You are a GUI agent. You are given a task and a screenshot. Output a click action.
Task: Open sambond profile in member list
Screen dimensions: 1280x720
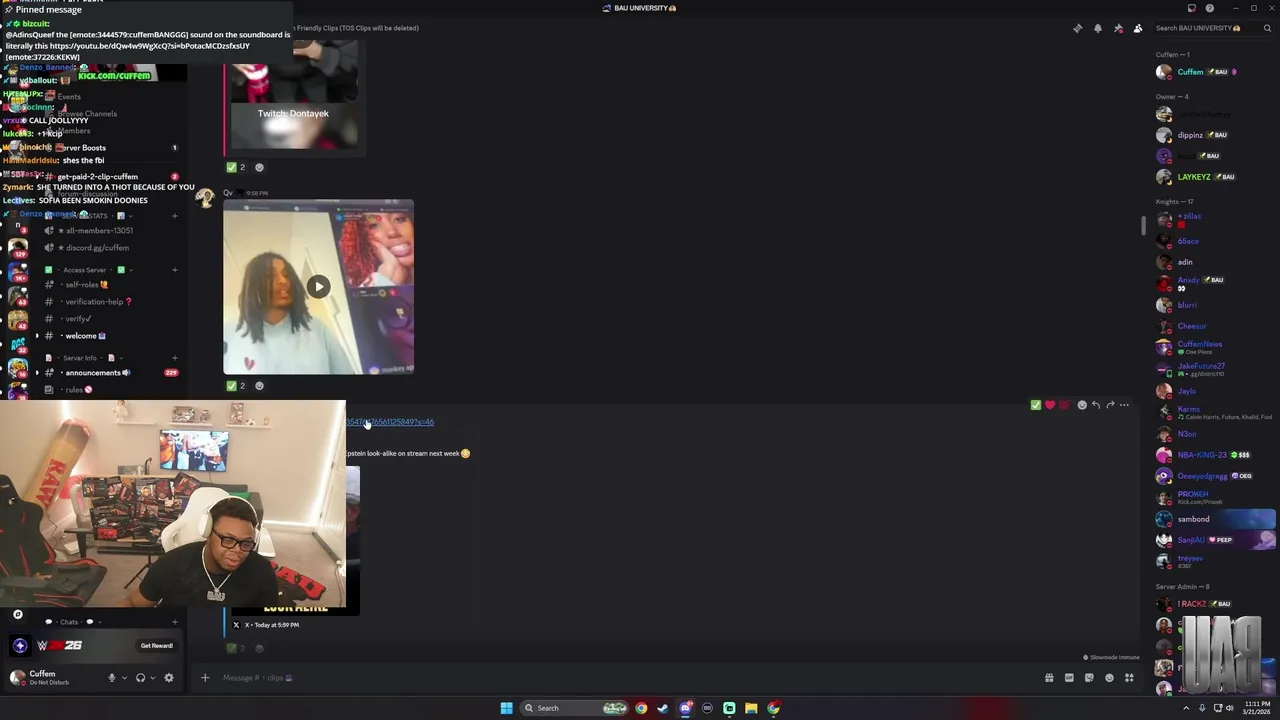tap(1214, 519)
